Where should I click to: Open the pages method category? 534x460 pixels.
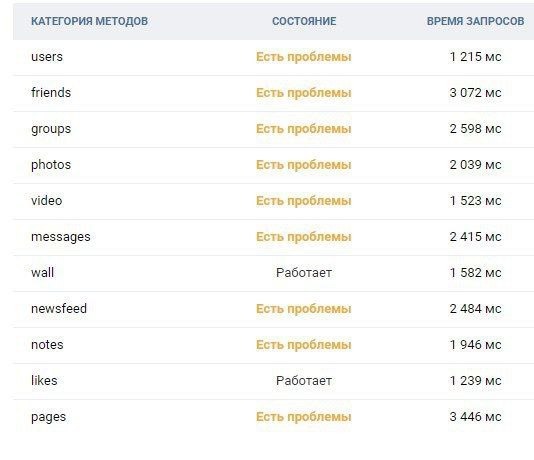48,417
